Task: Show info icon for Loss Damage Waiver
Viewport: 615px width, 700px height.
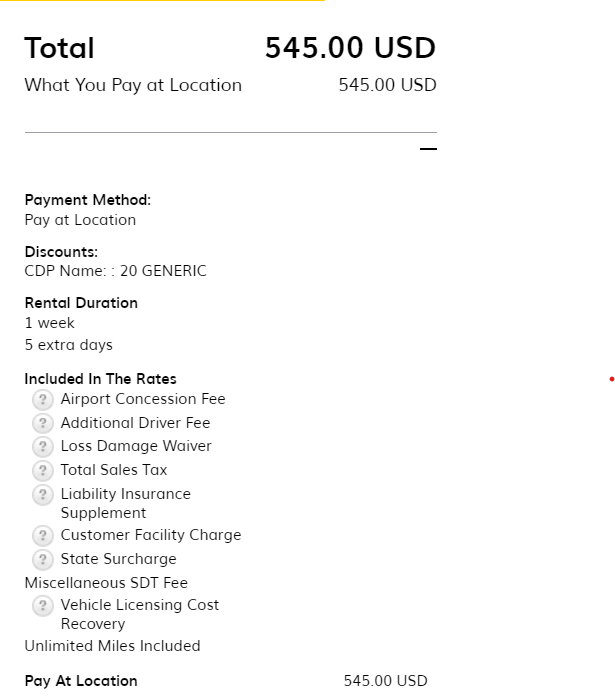Action: [x=42, y=446]
